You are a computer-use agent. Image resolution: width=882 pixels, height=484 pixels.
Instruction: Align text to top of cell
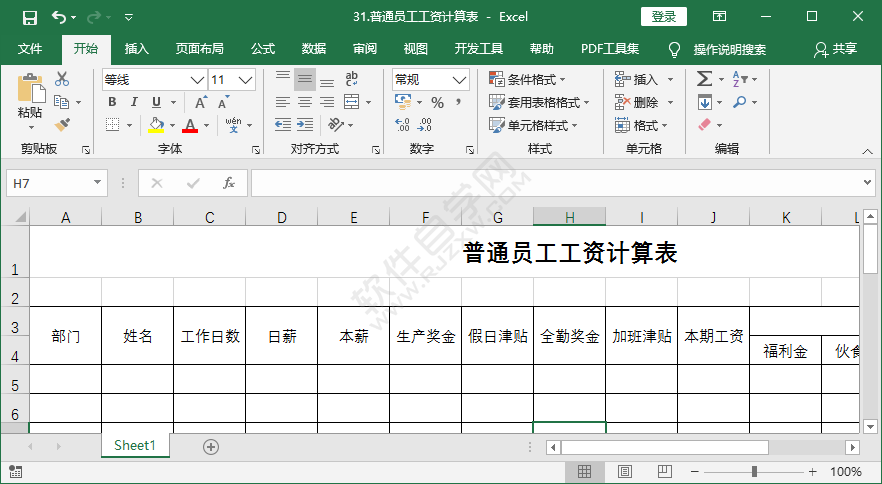click(x=283, y=79)
